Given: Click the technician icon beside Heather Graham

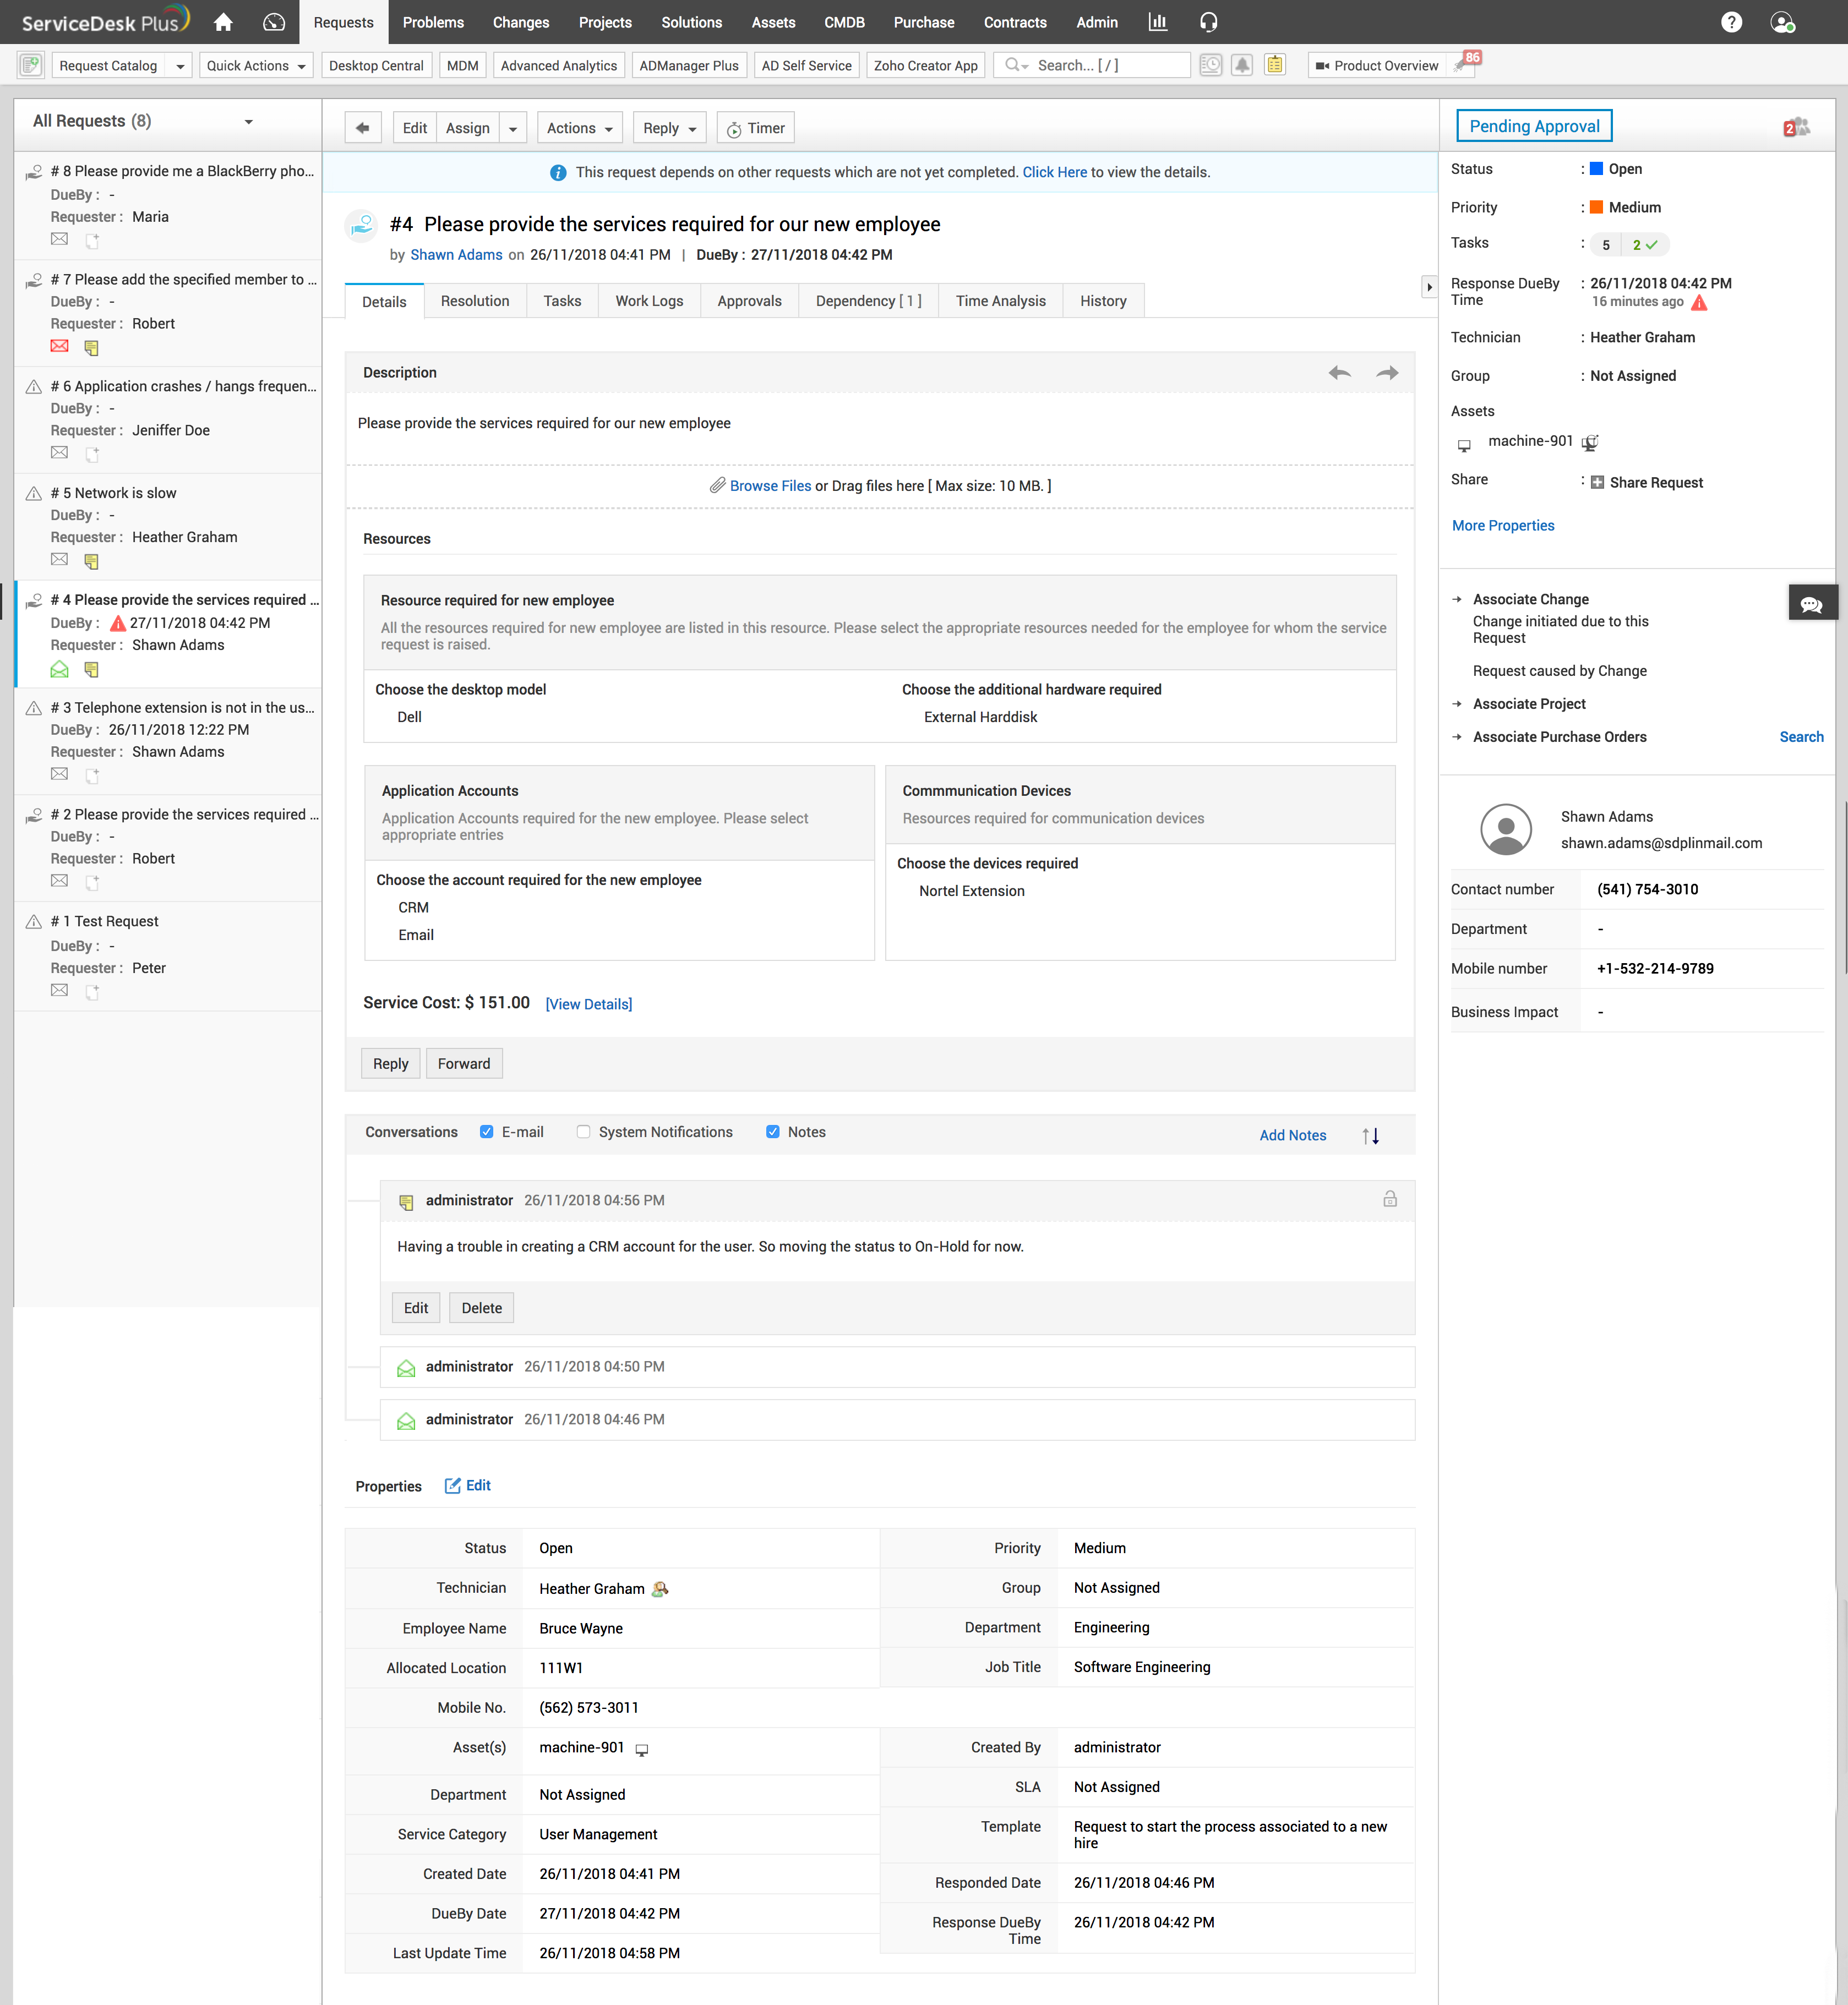Looking at the screenshot, I should click(x=660, y=1588).
